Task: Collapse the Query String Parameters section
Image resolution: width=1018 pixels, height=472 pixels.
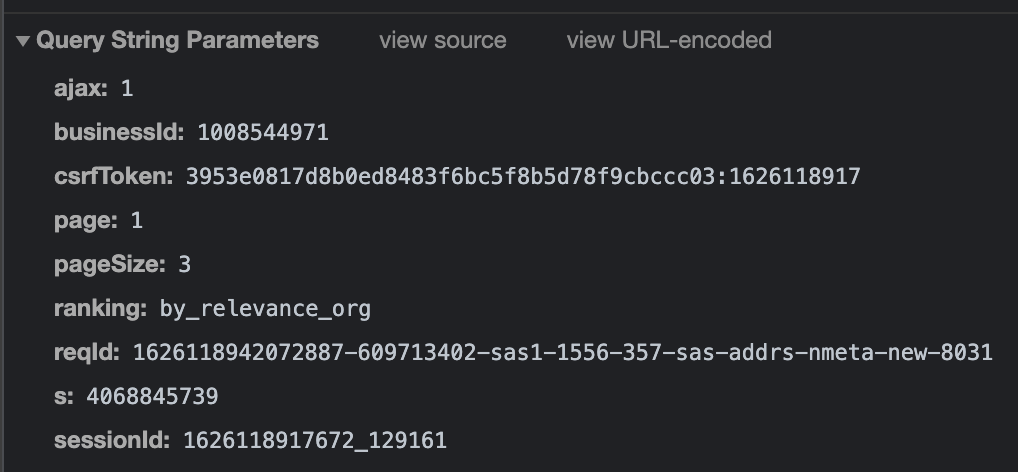Action: click(23, 41)
